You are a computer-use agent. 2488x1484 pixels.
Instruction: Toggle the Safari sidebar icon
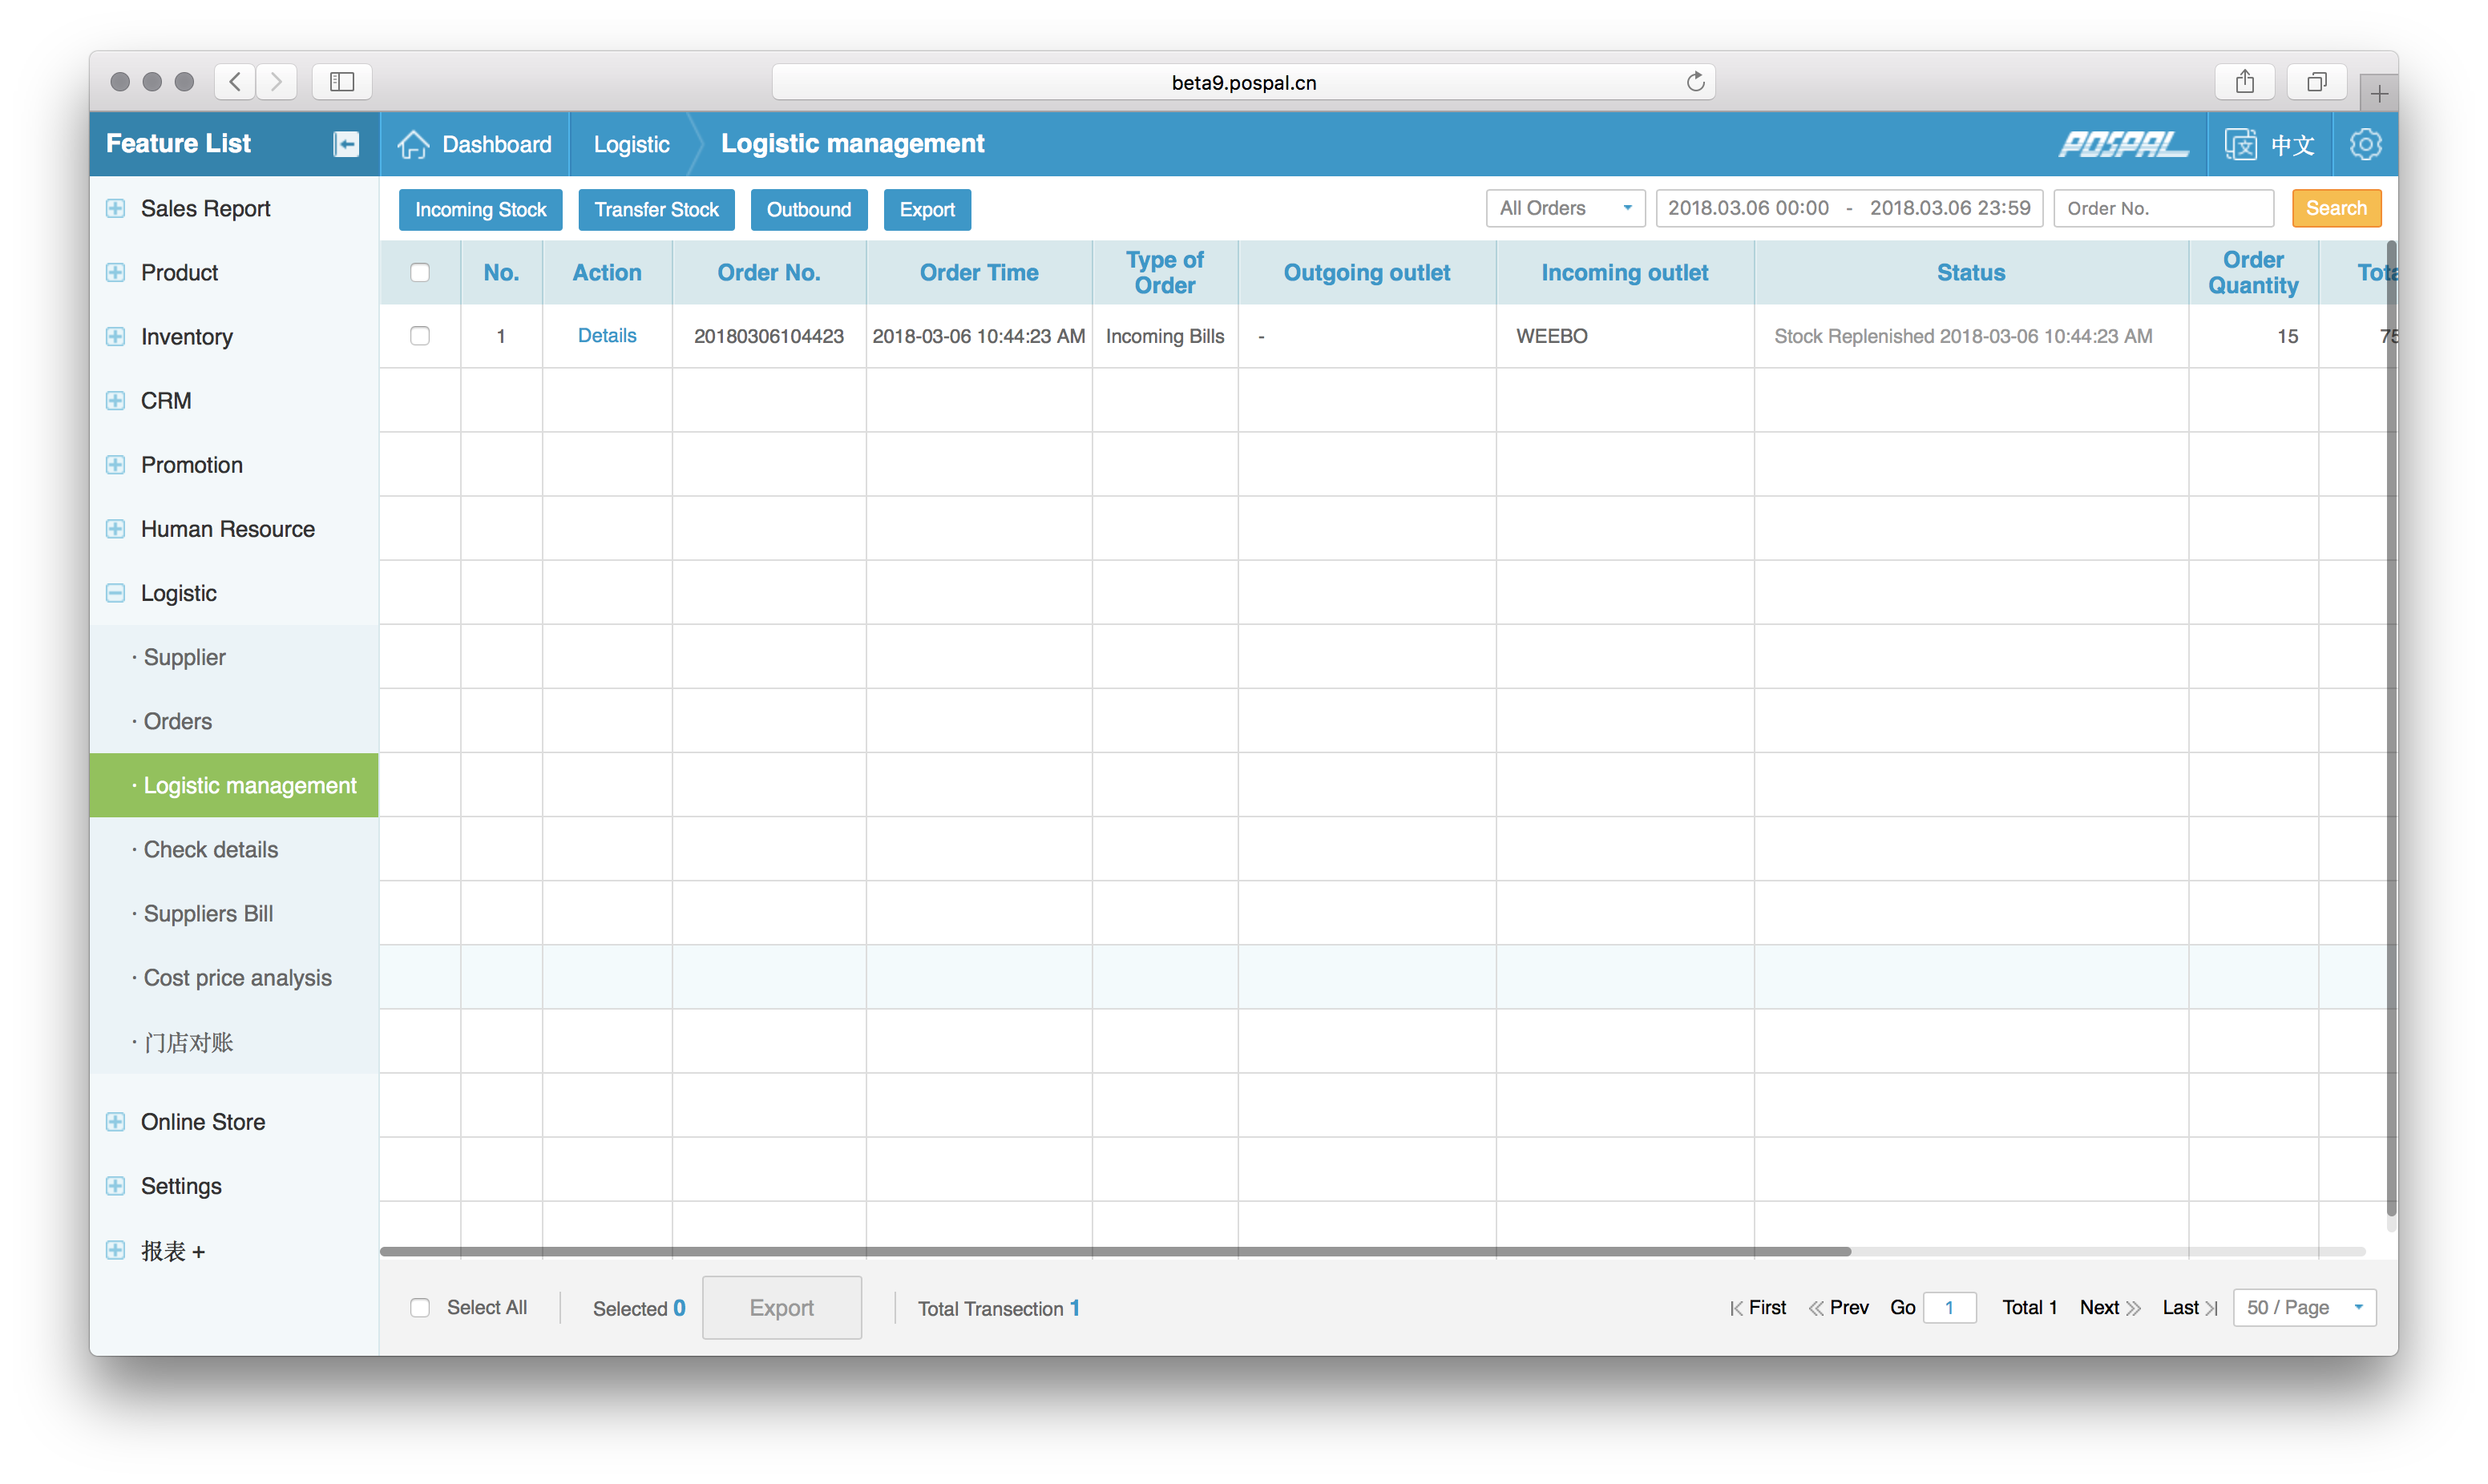tap(342, 82)
